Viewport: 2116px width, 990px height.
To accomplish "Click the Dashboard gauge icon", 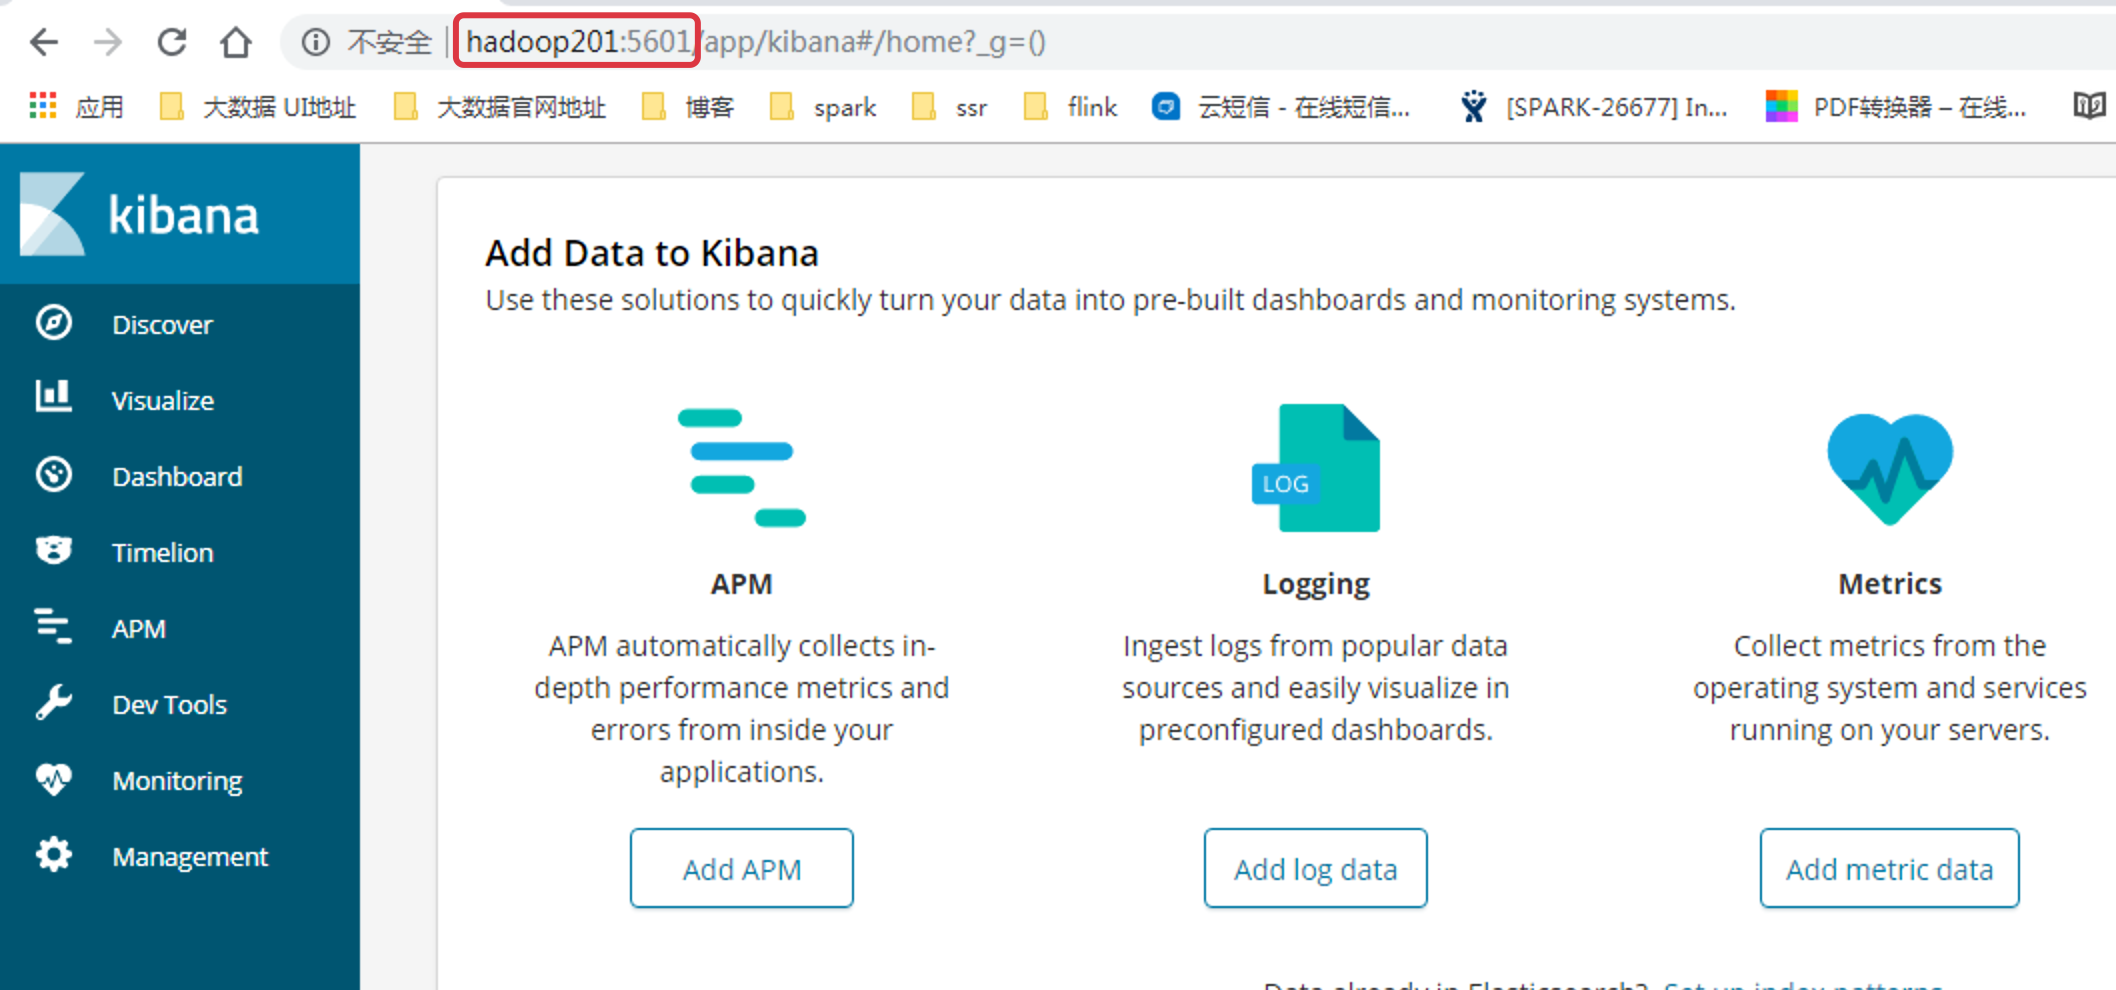I will [x=54, y=474].
